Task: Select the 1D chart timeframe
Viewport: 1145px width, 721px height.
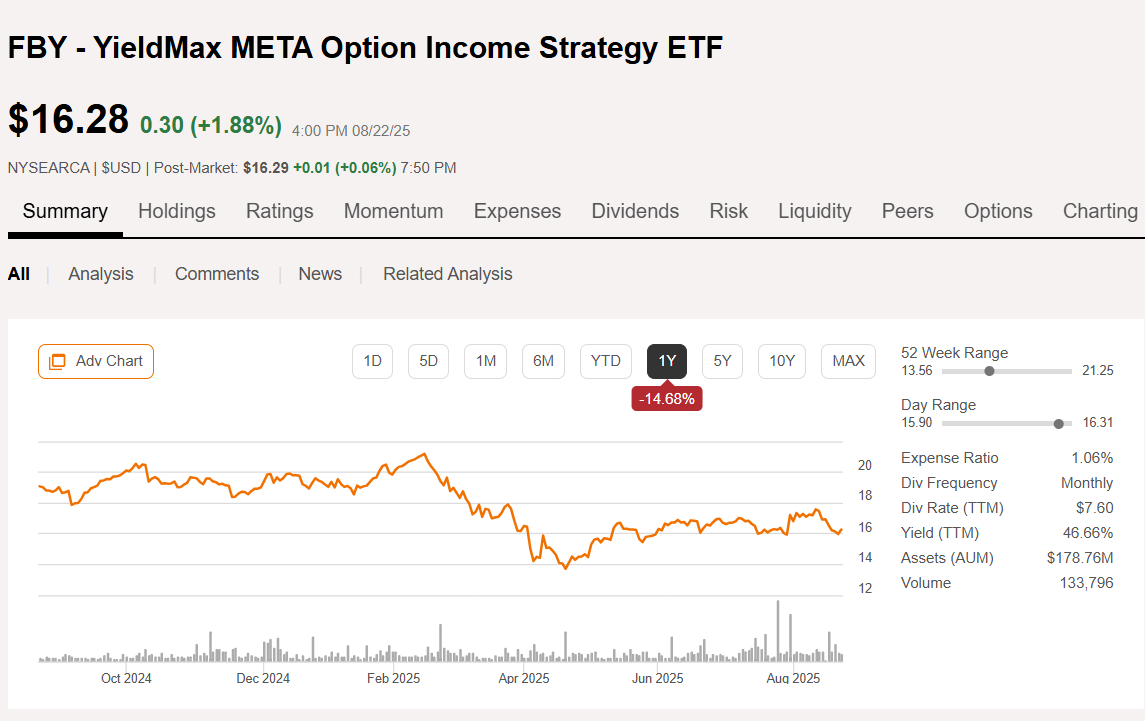Action: pyautogui.click(x=372, y=361)
